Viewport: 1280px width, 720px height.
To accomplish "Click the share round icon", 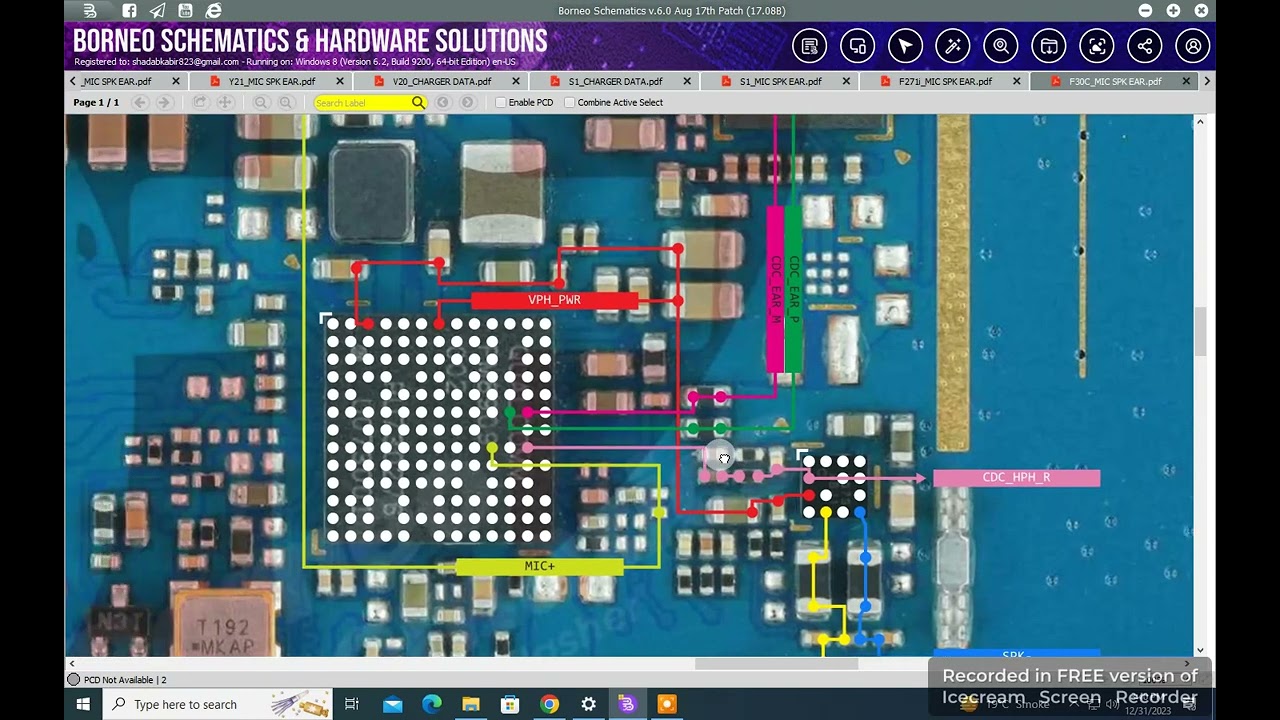I will pyautogui.click(x=1145, y=46).
